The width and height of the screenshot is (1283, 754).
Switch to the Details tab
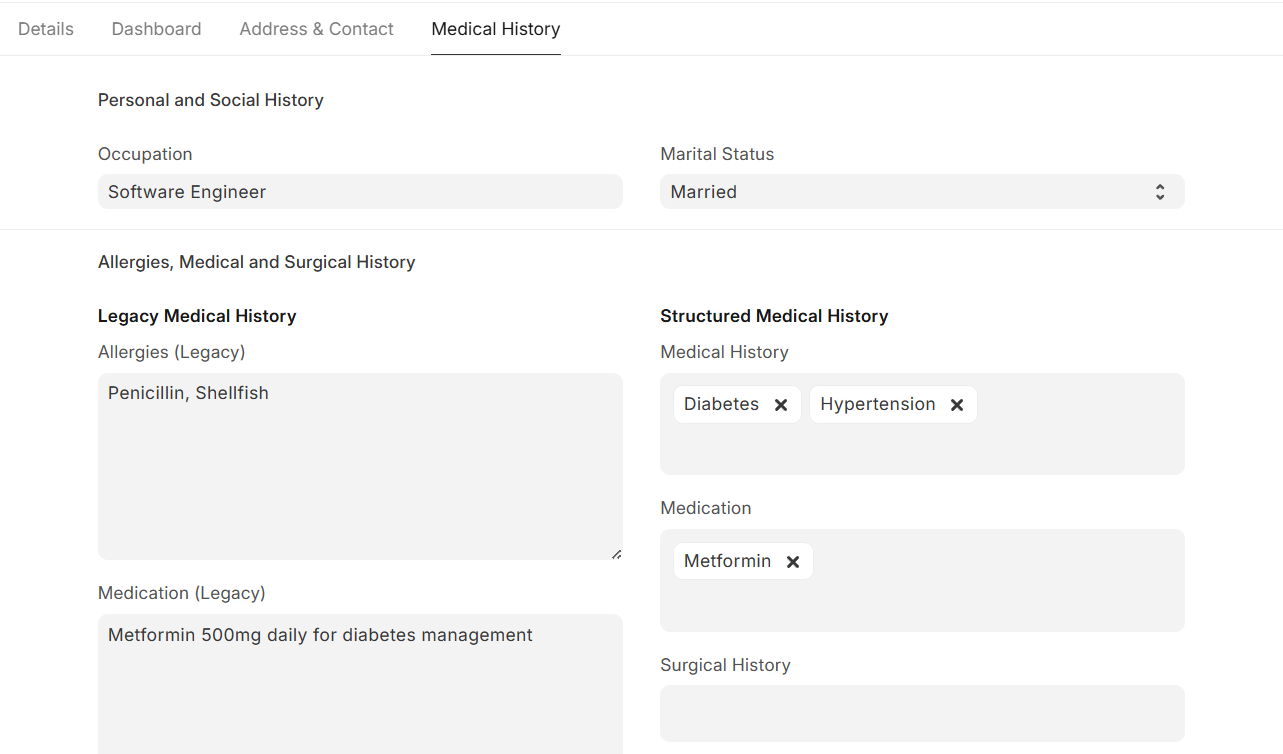coord(45,29)
